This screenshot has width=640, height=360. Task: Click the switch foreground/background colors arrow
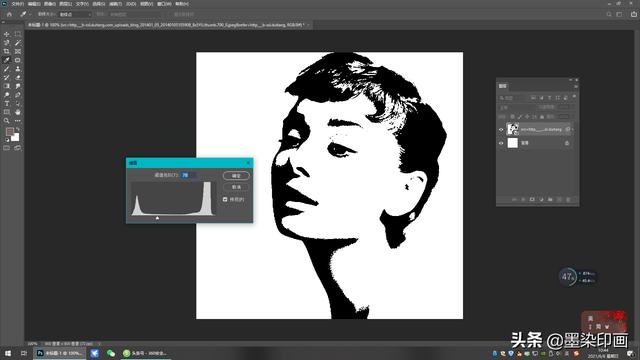point(17,130)
